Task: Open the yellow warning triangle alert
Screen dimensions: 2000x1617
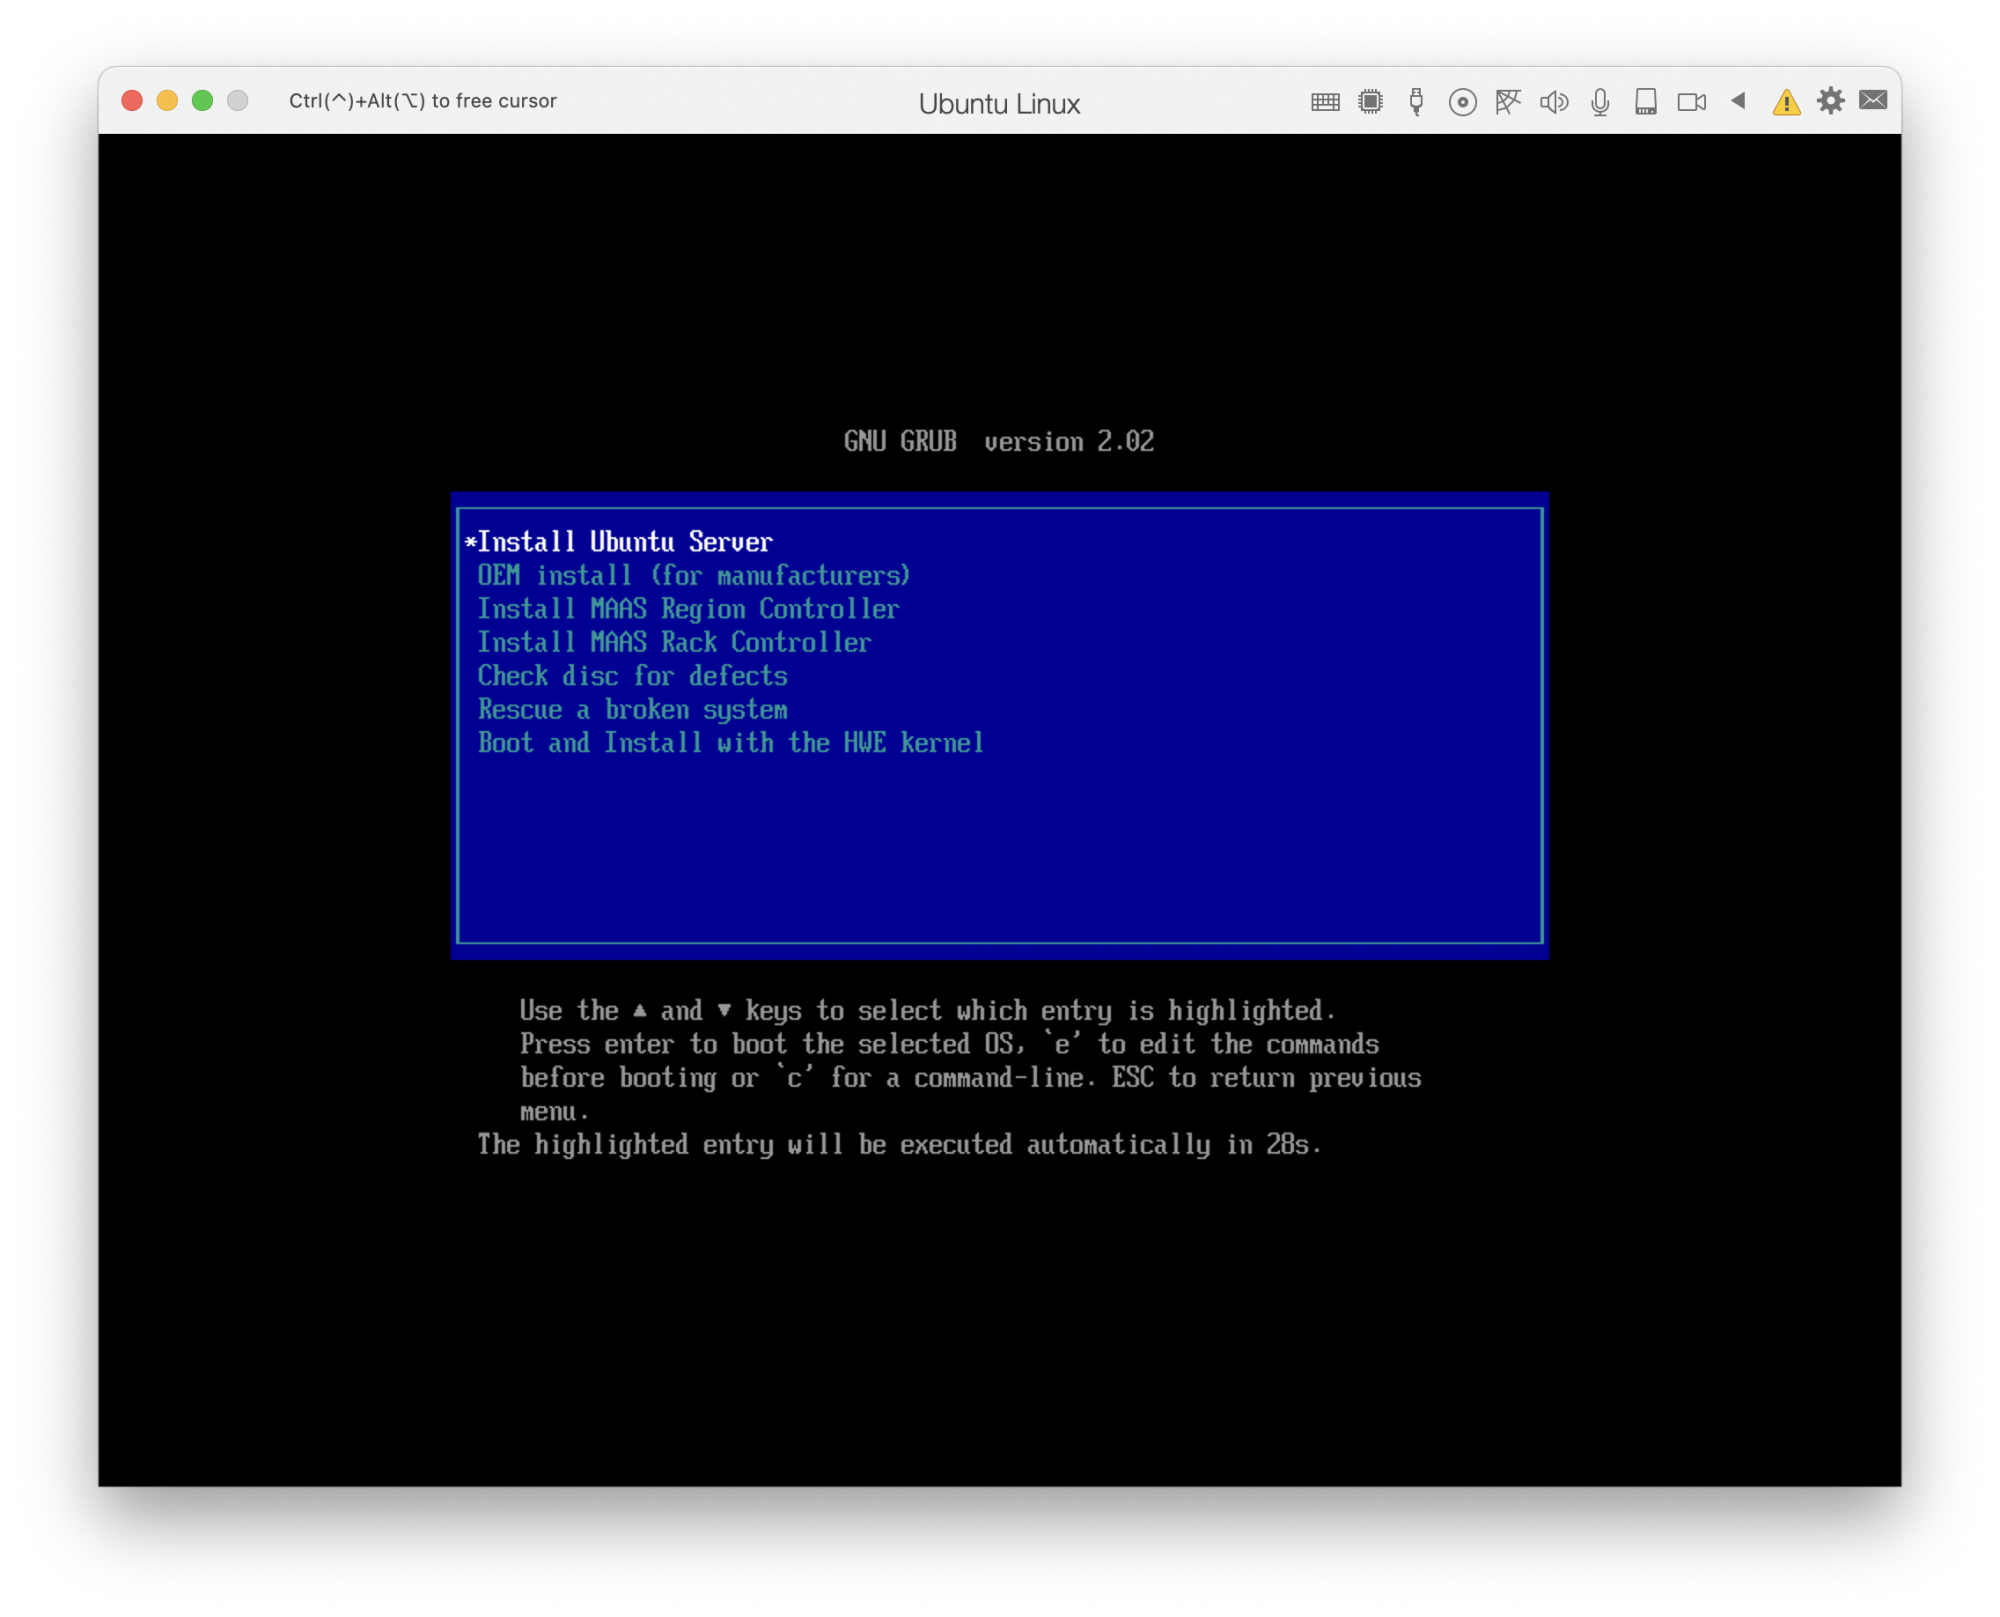Action: point(1786,102)
